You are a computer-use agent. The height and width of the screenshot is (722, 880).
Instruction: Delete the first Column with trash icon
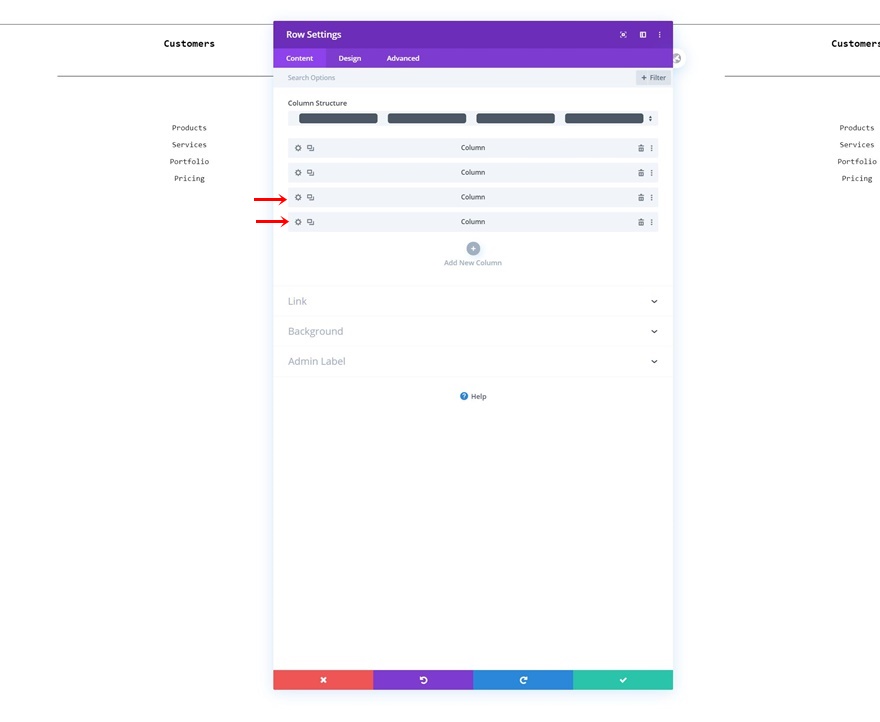[641, 148]
